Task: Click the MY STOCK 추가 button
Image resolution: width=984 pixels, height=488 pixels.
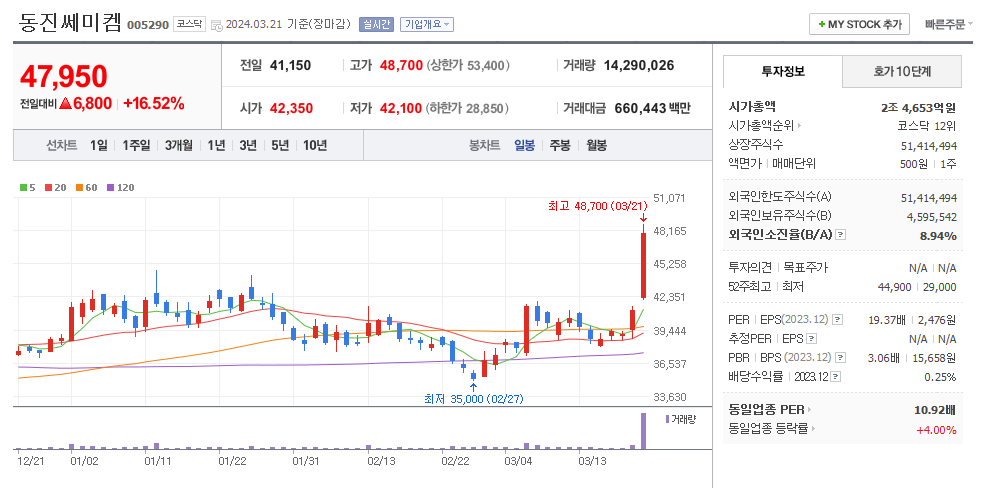Action: tap(859, 24)
